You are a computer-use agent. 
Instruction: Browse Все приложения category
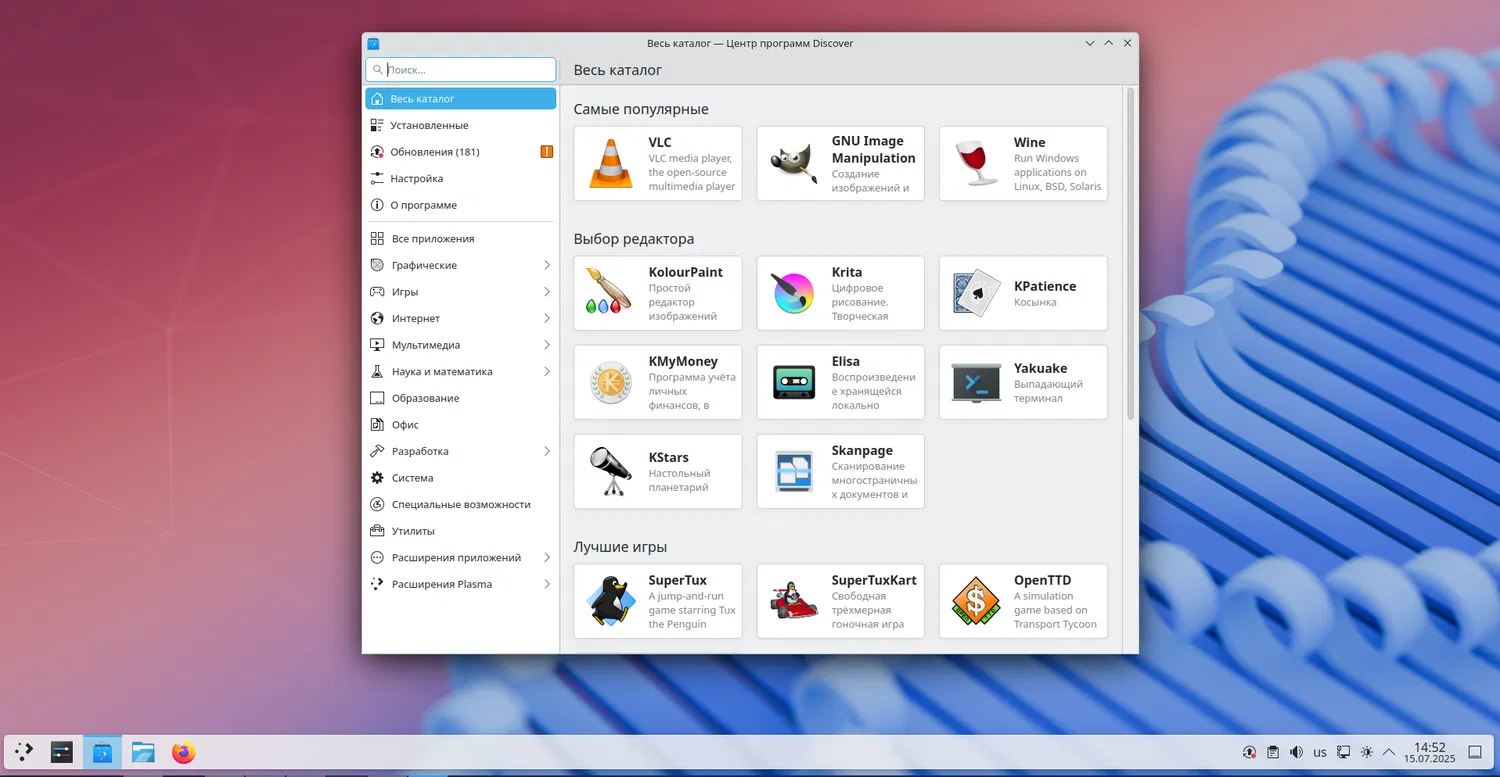tap(461, 239)
